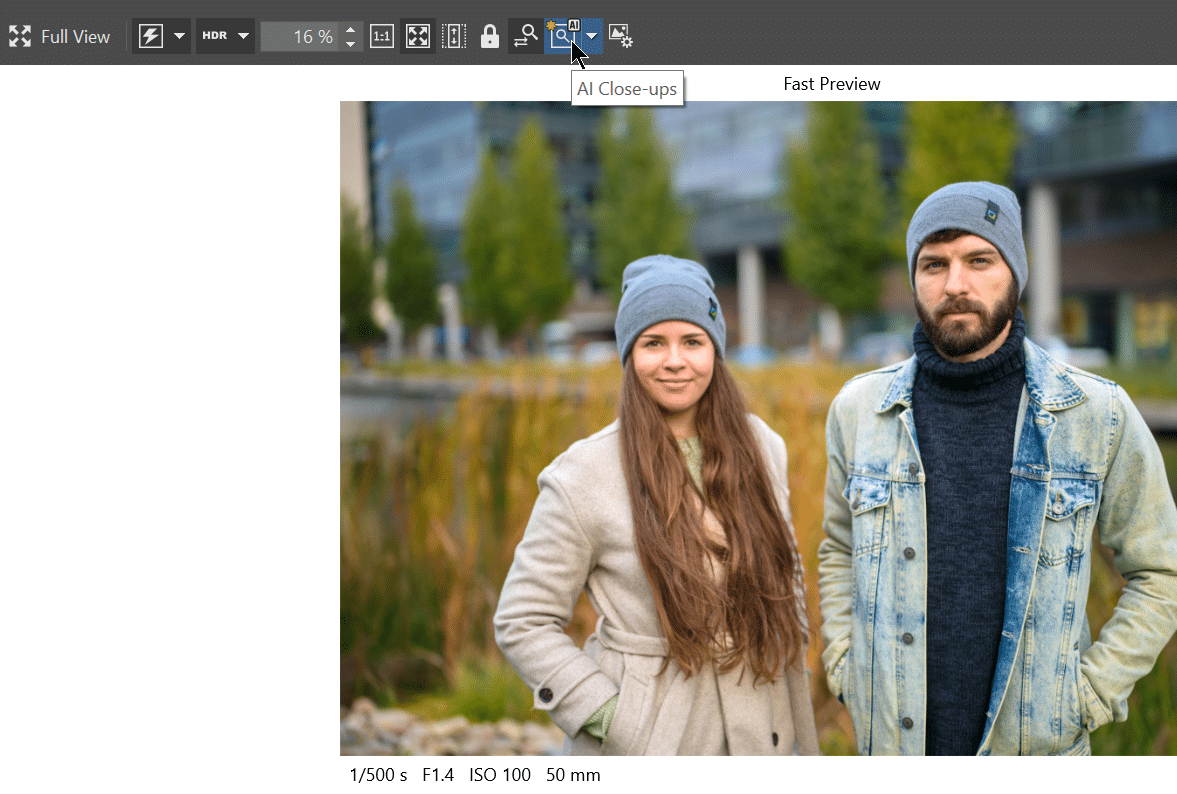This screenshot has height=794, width=1177.
Task: Select the fit-to-screen zoom icon
Action: tap(418, 37)
